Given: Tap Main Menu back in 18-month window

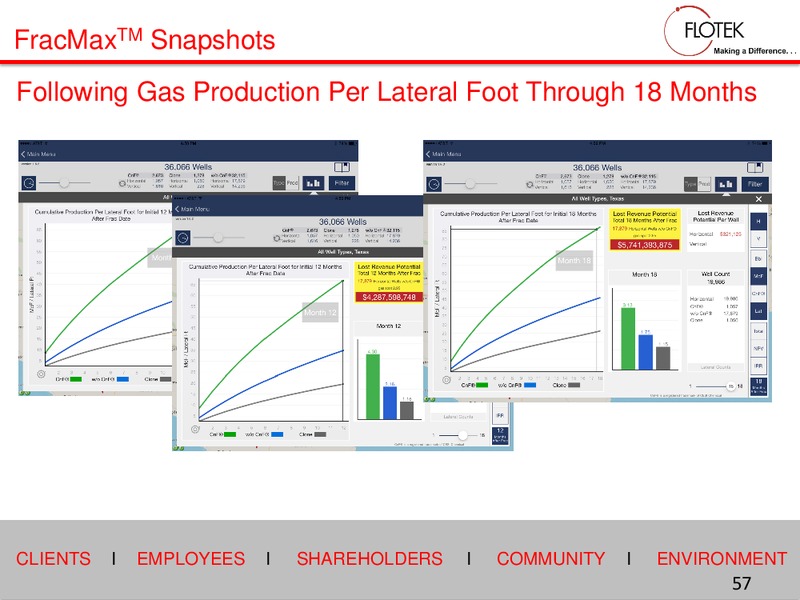Looking at the screenshot, I should pos(443,154).
